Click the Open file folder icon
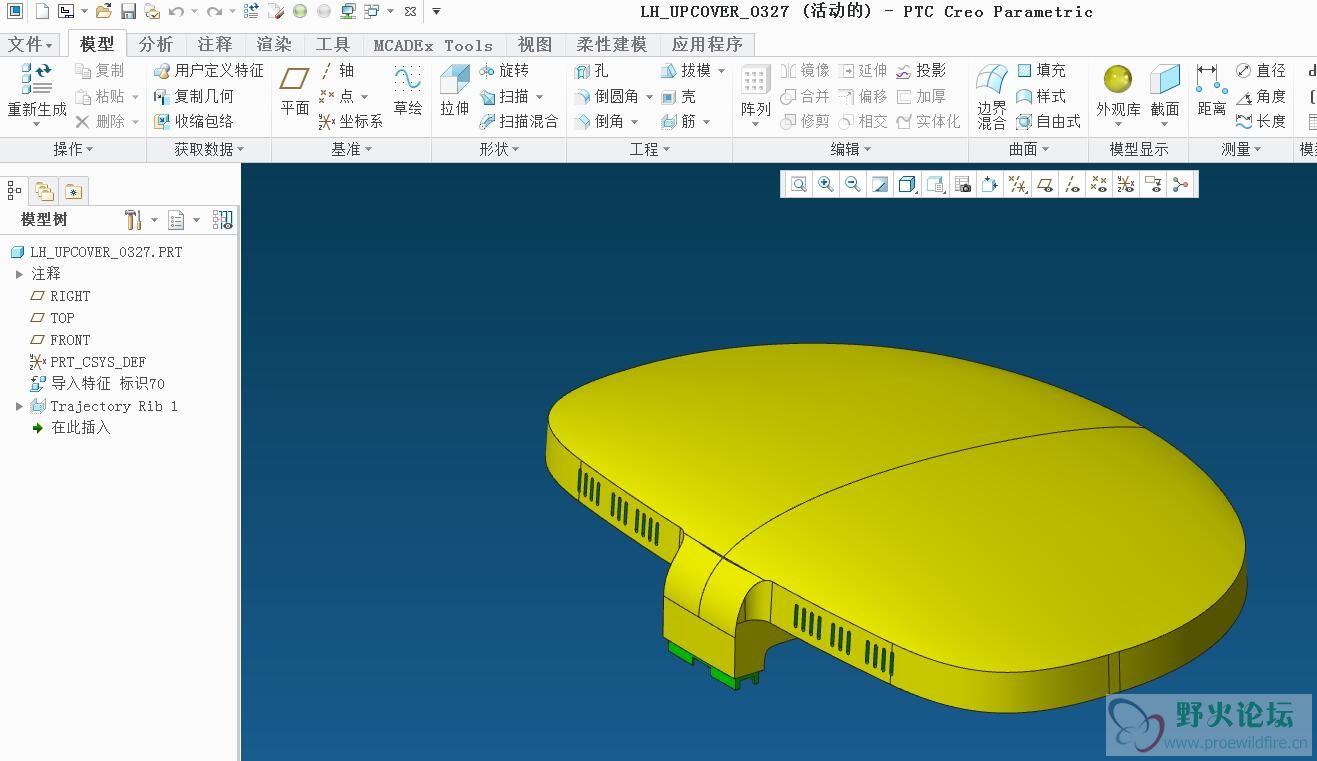Image resolution: width=1317 pixels, height=761 pixels. coord(103,12)
